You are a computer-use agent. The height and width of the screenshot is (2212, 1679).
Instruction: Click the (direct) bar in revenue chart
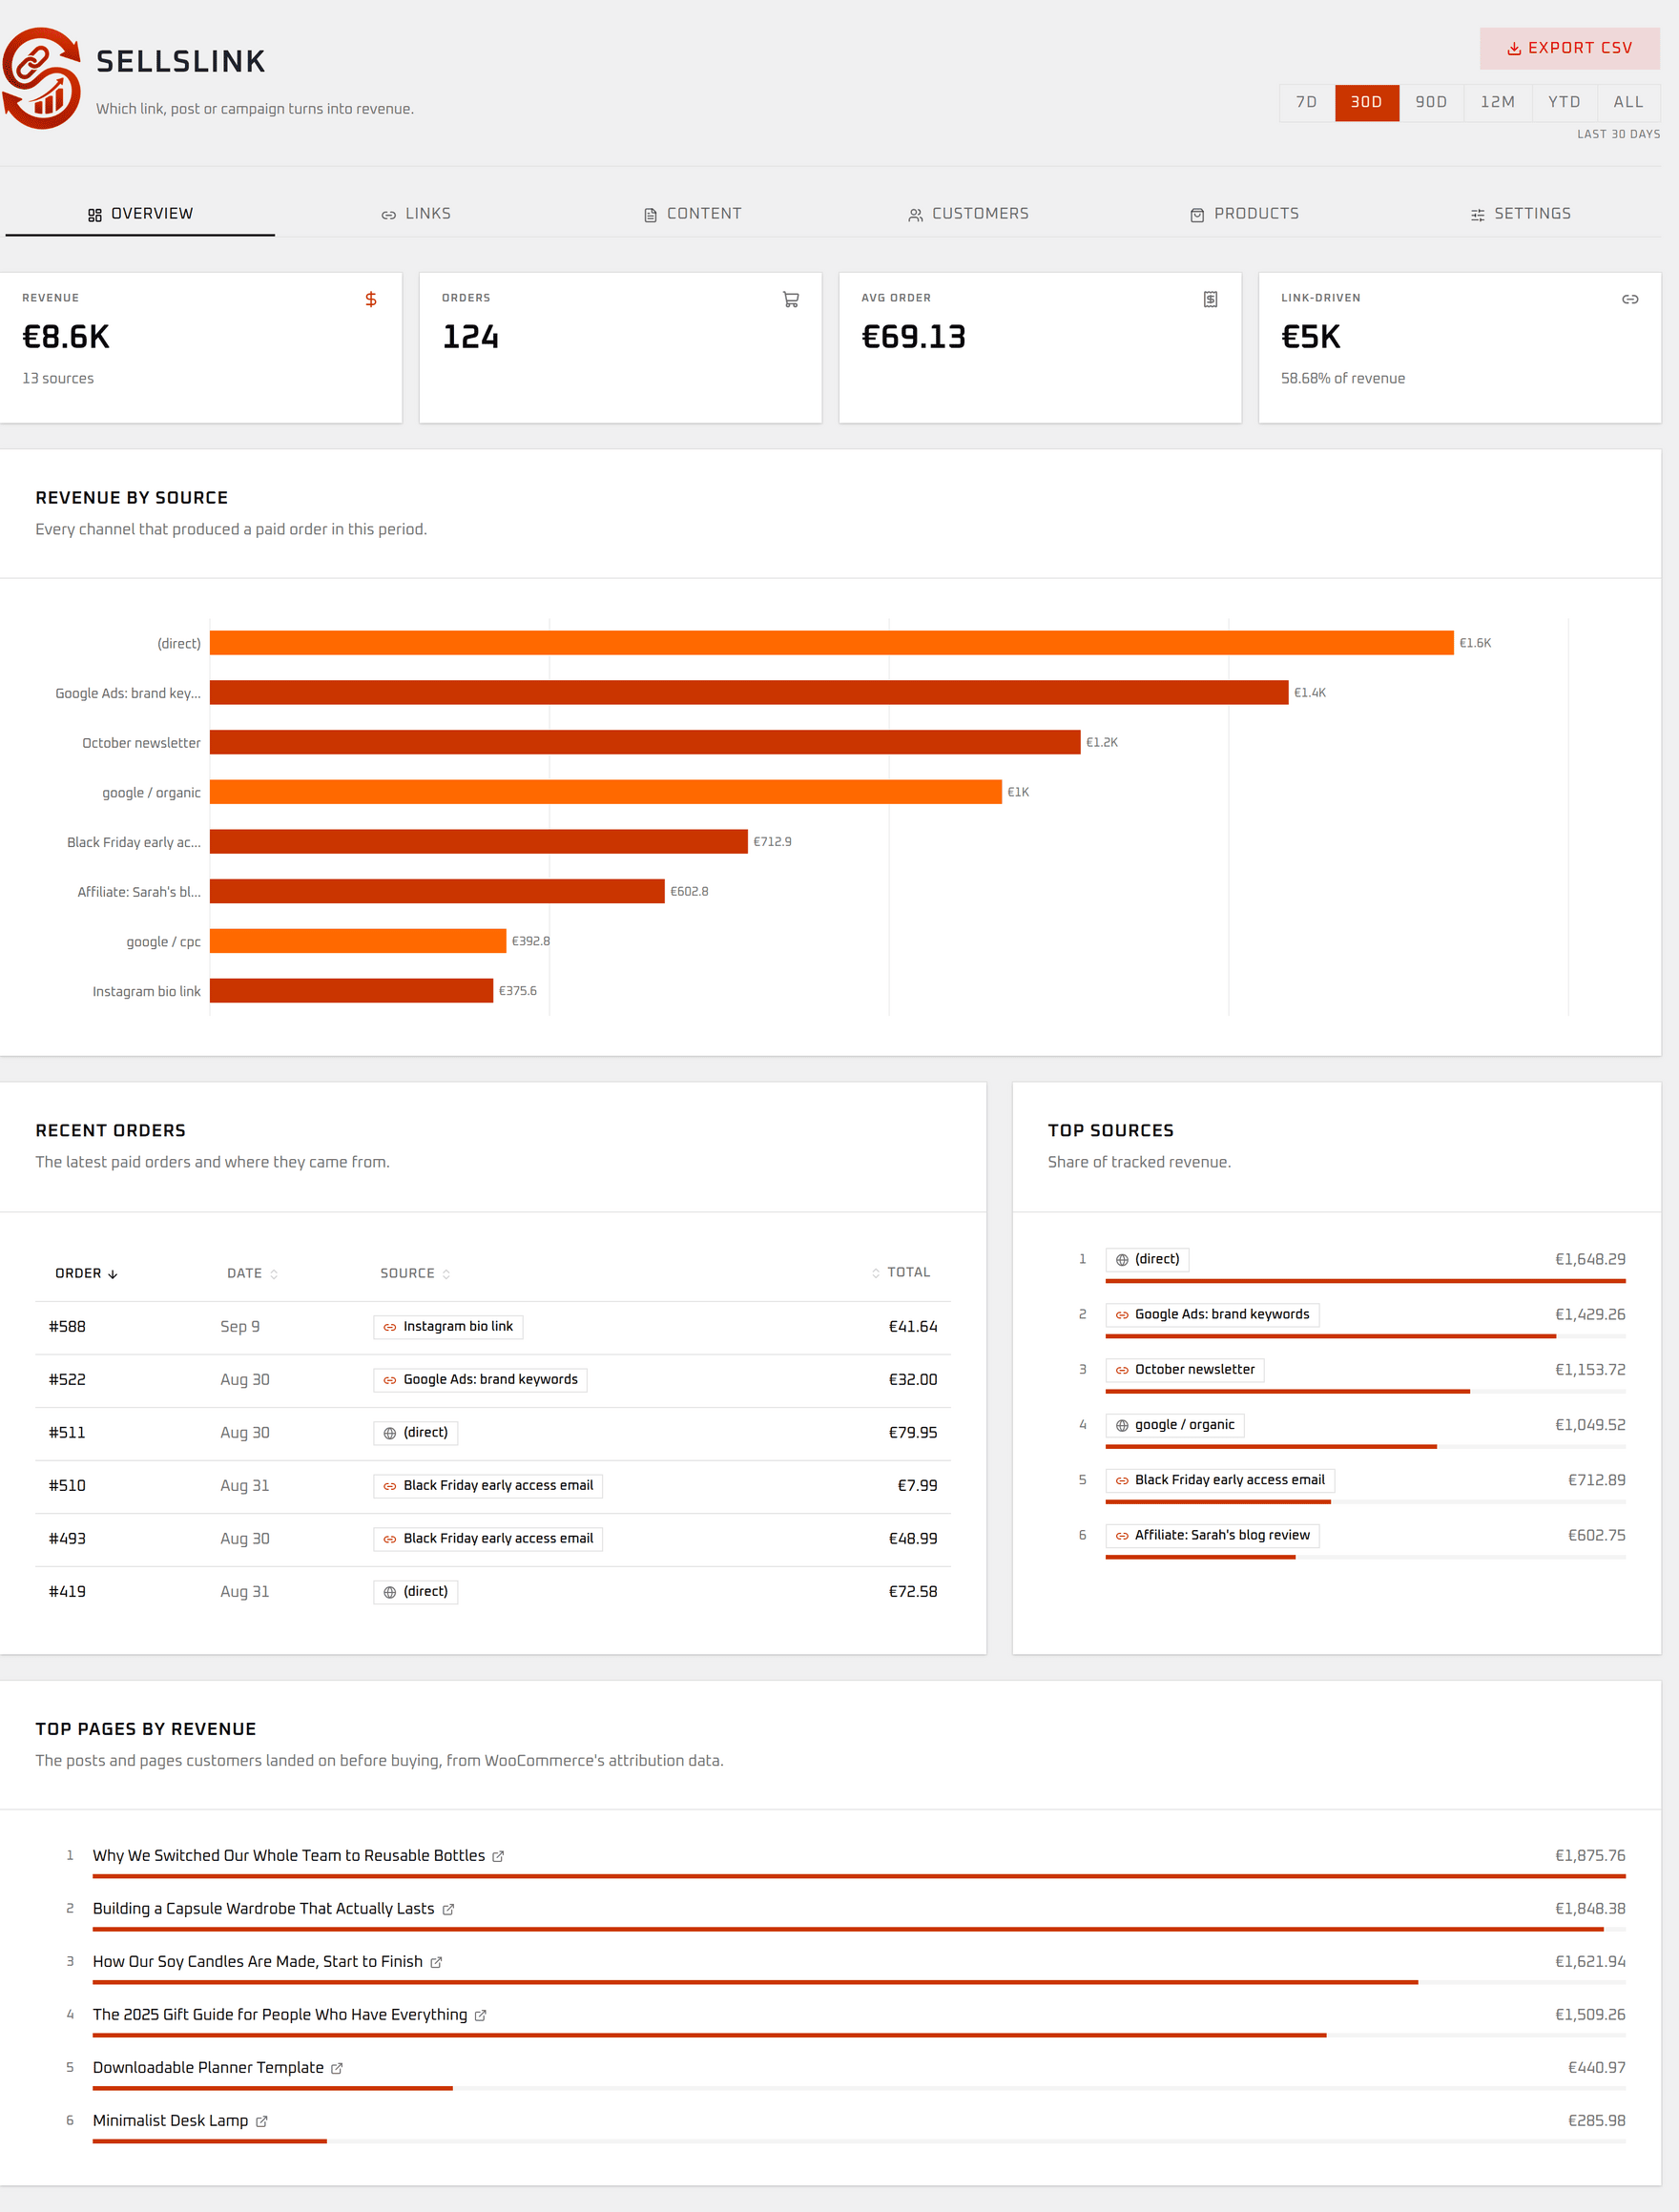831,643
